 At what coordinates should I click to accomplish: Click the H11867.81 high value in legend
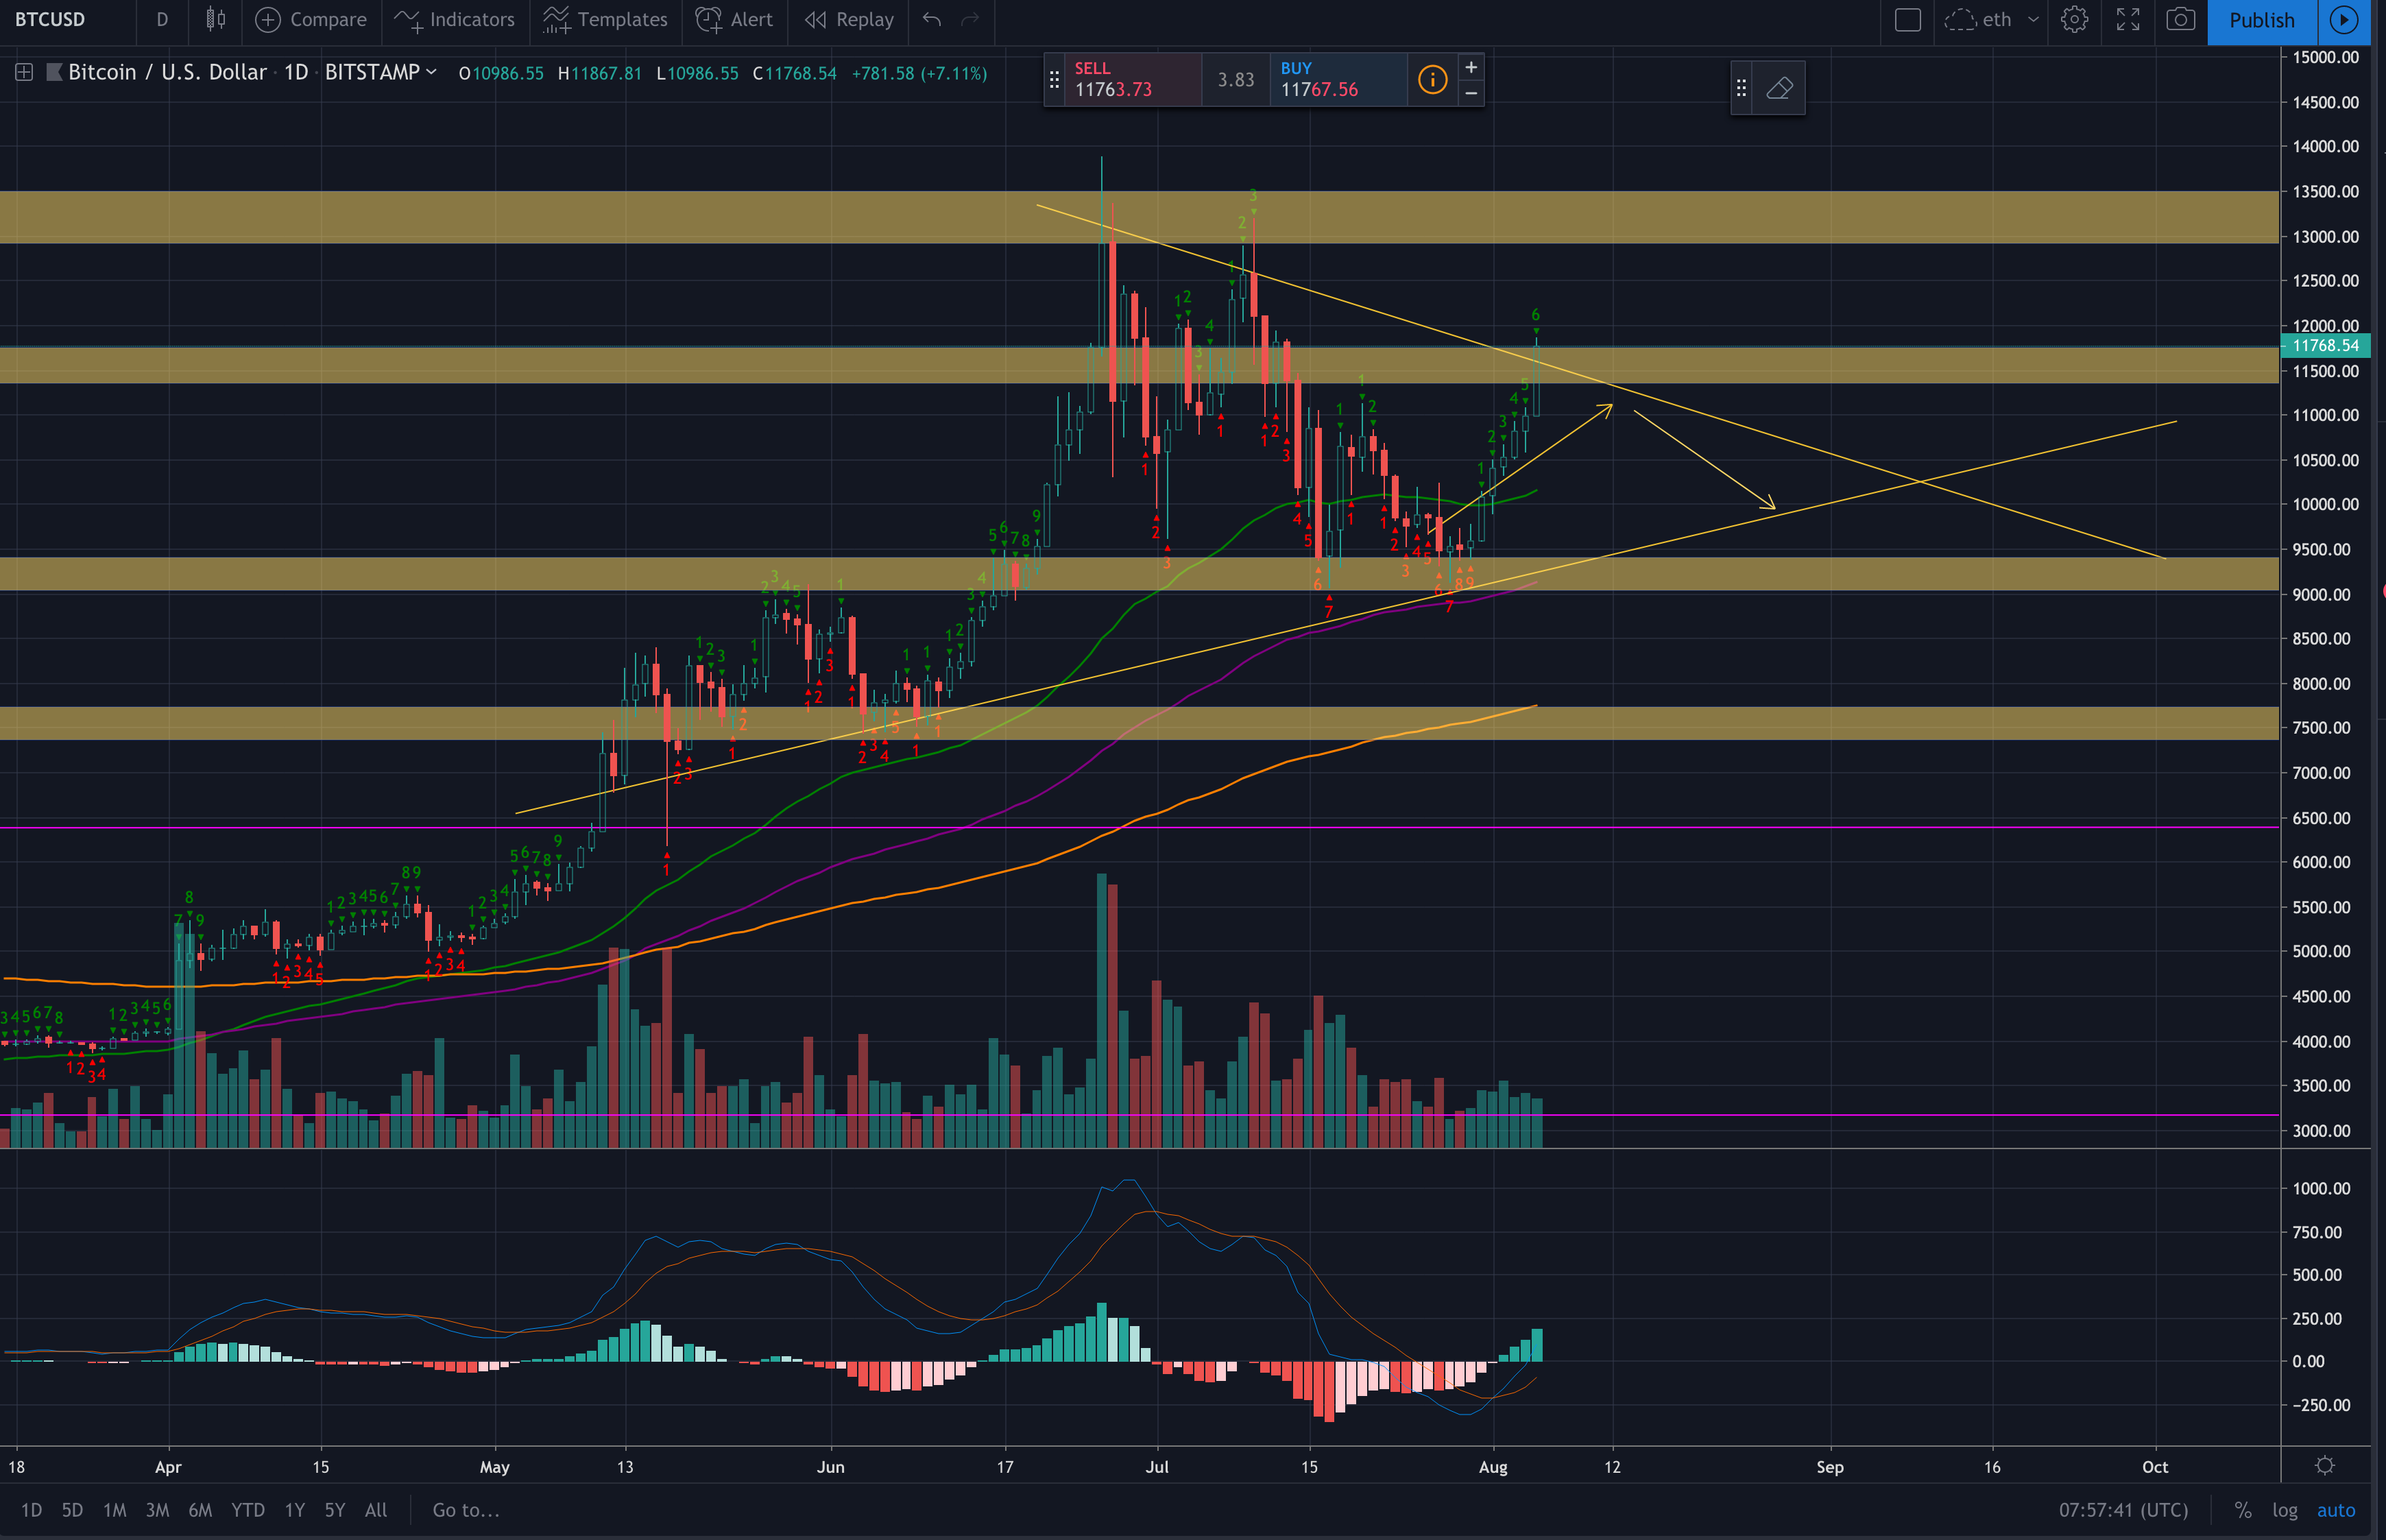click(600, 73)
